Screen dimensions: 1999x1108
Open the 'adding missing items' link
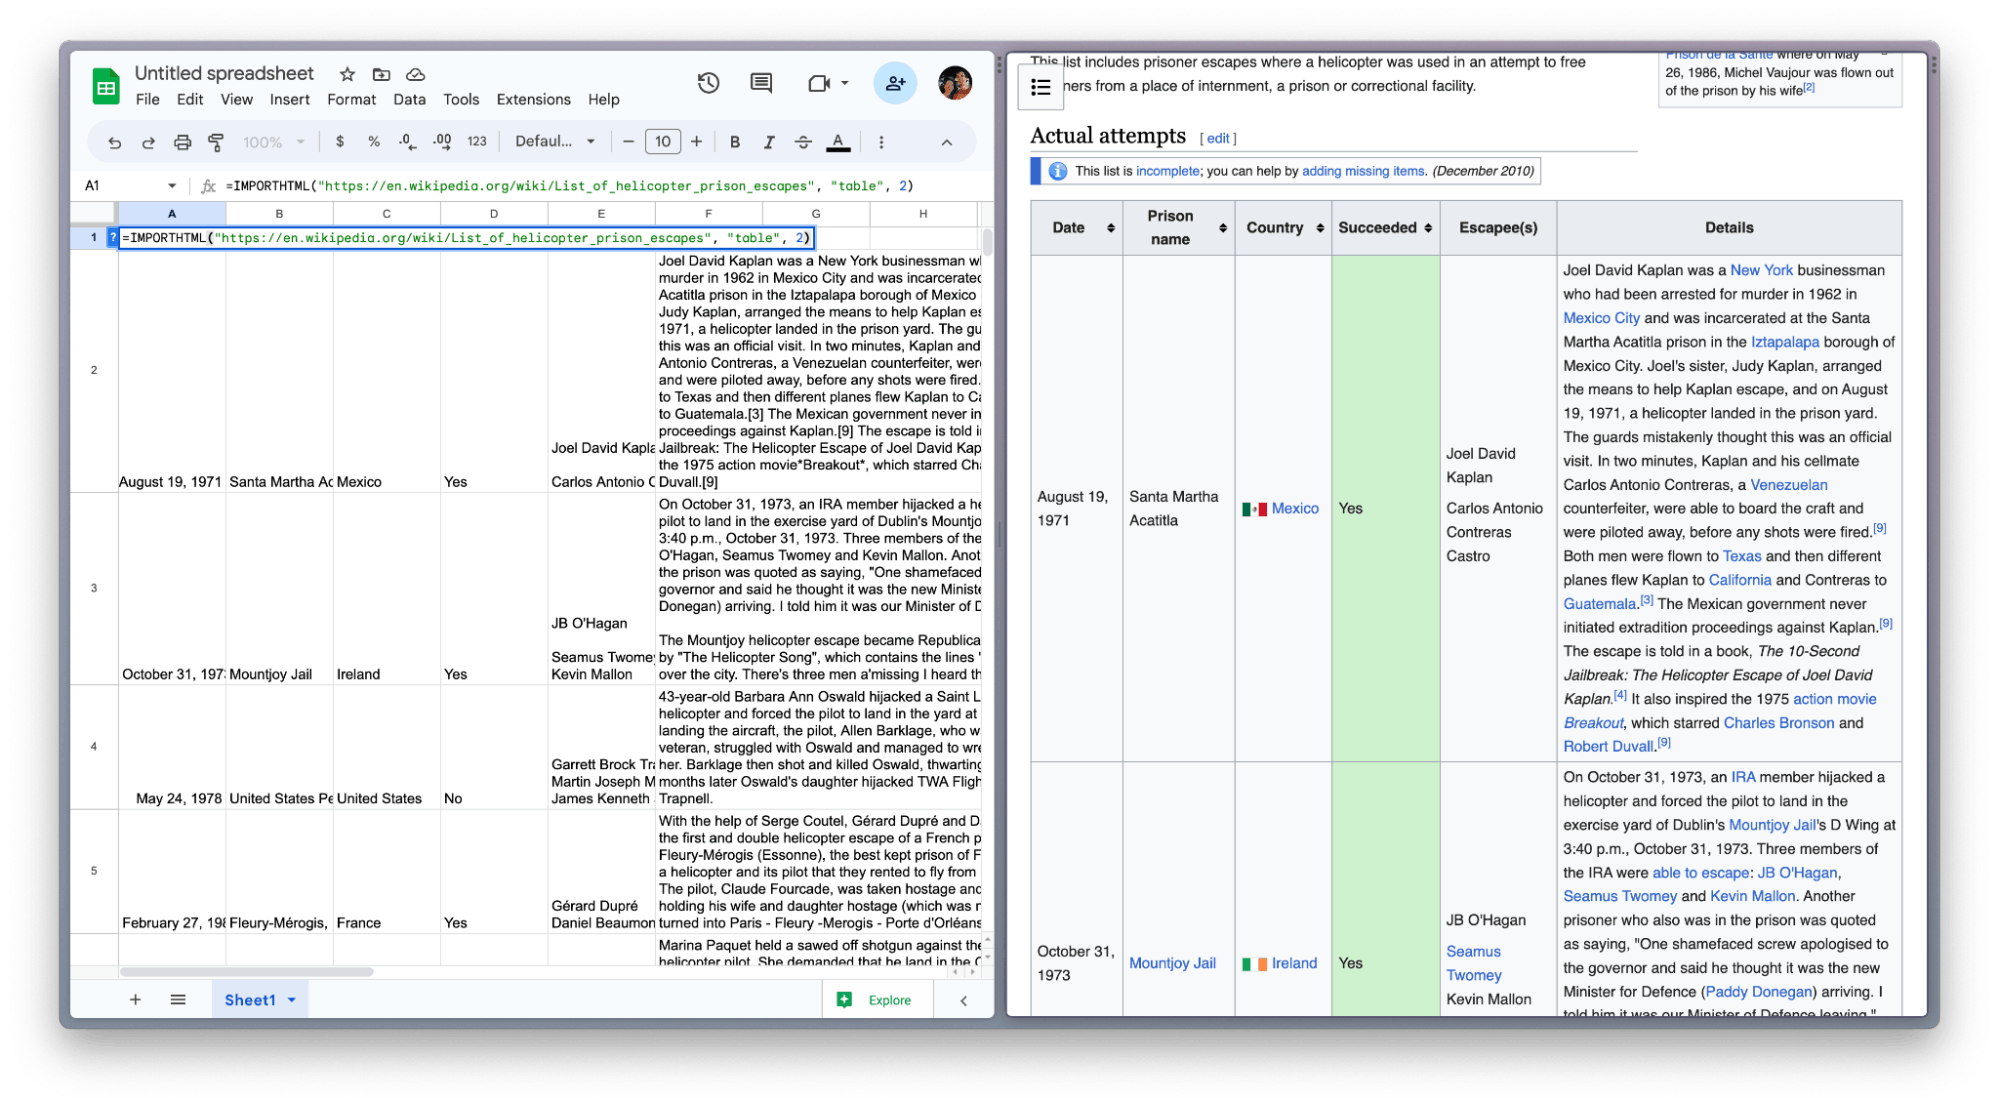(1363, 171)
